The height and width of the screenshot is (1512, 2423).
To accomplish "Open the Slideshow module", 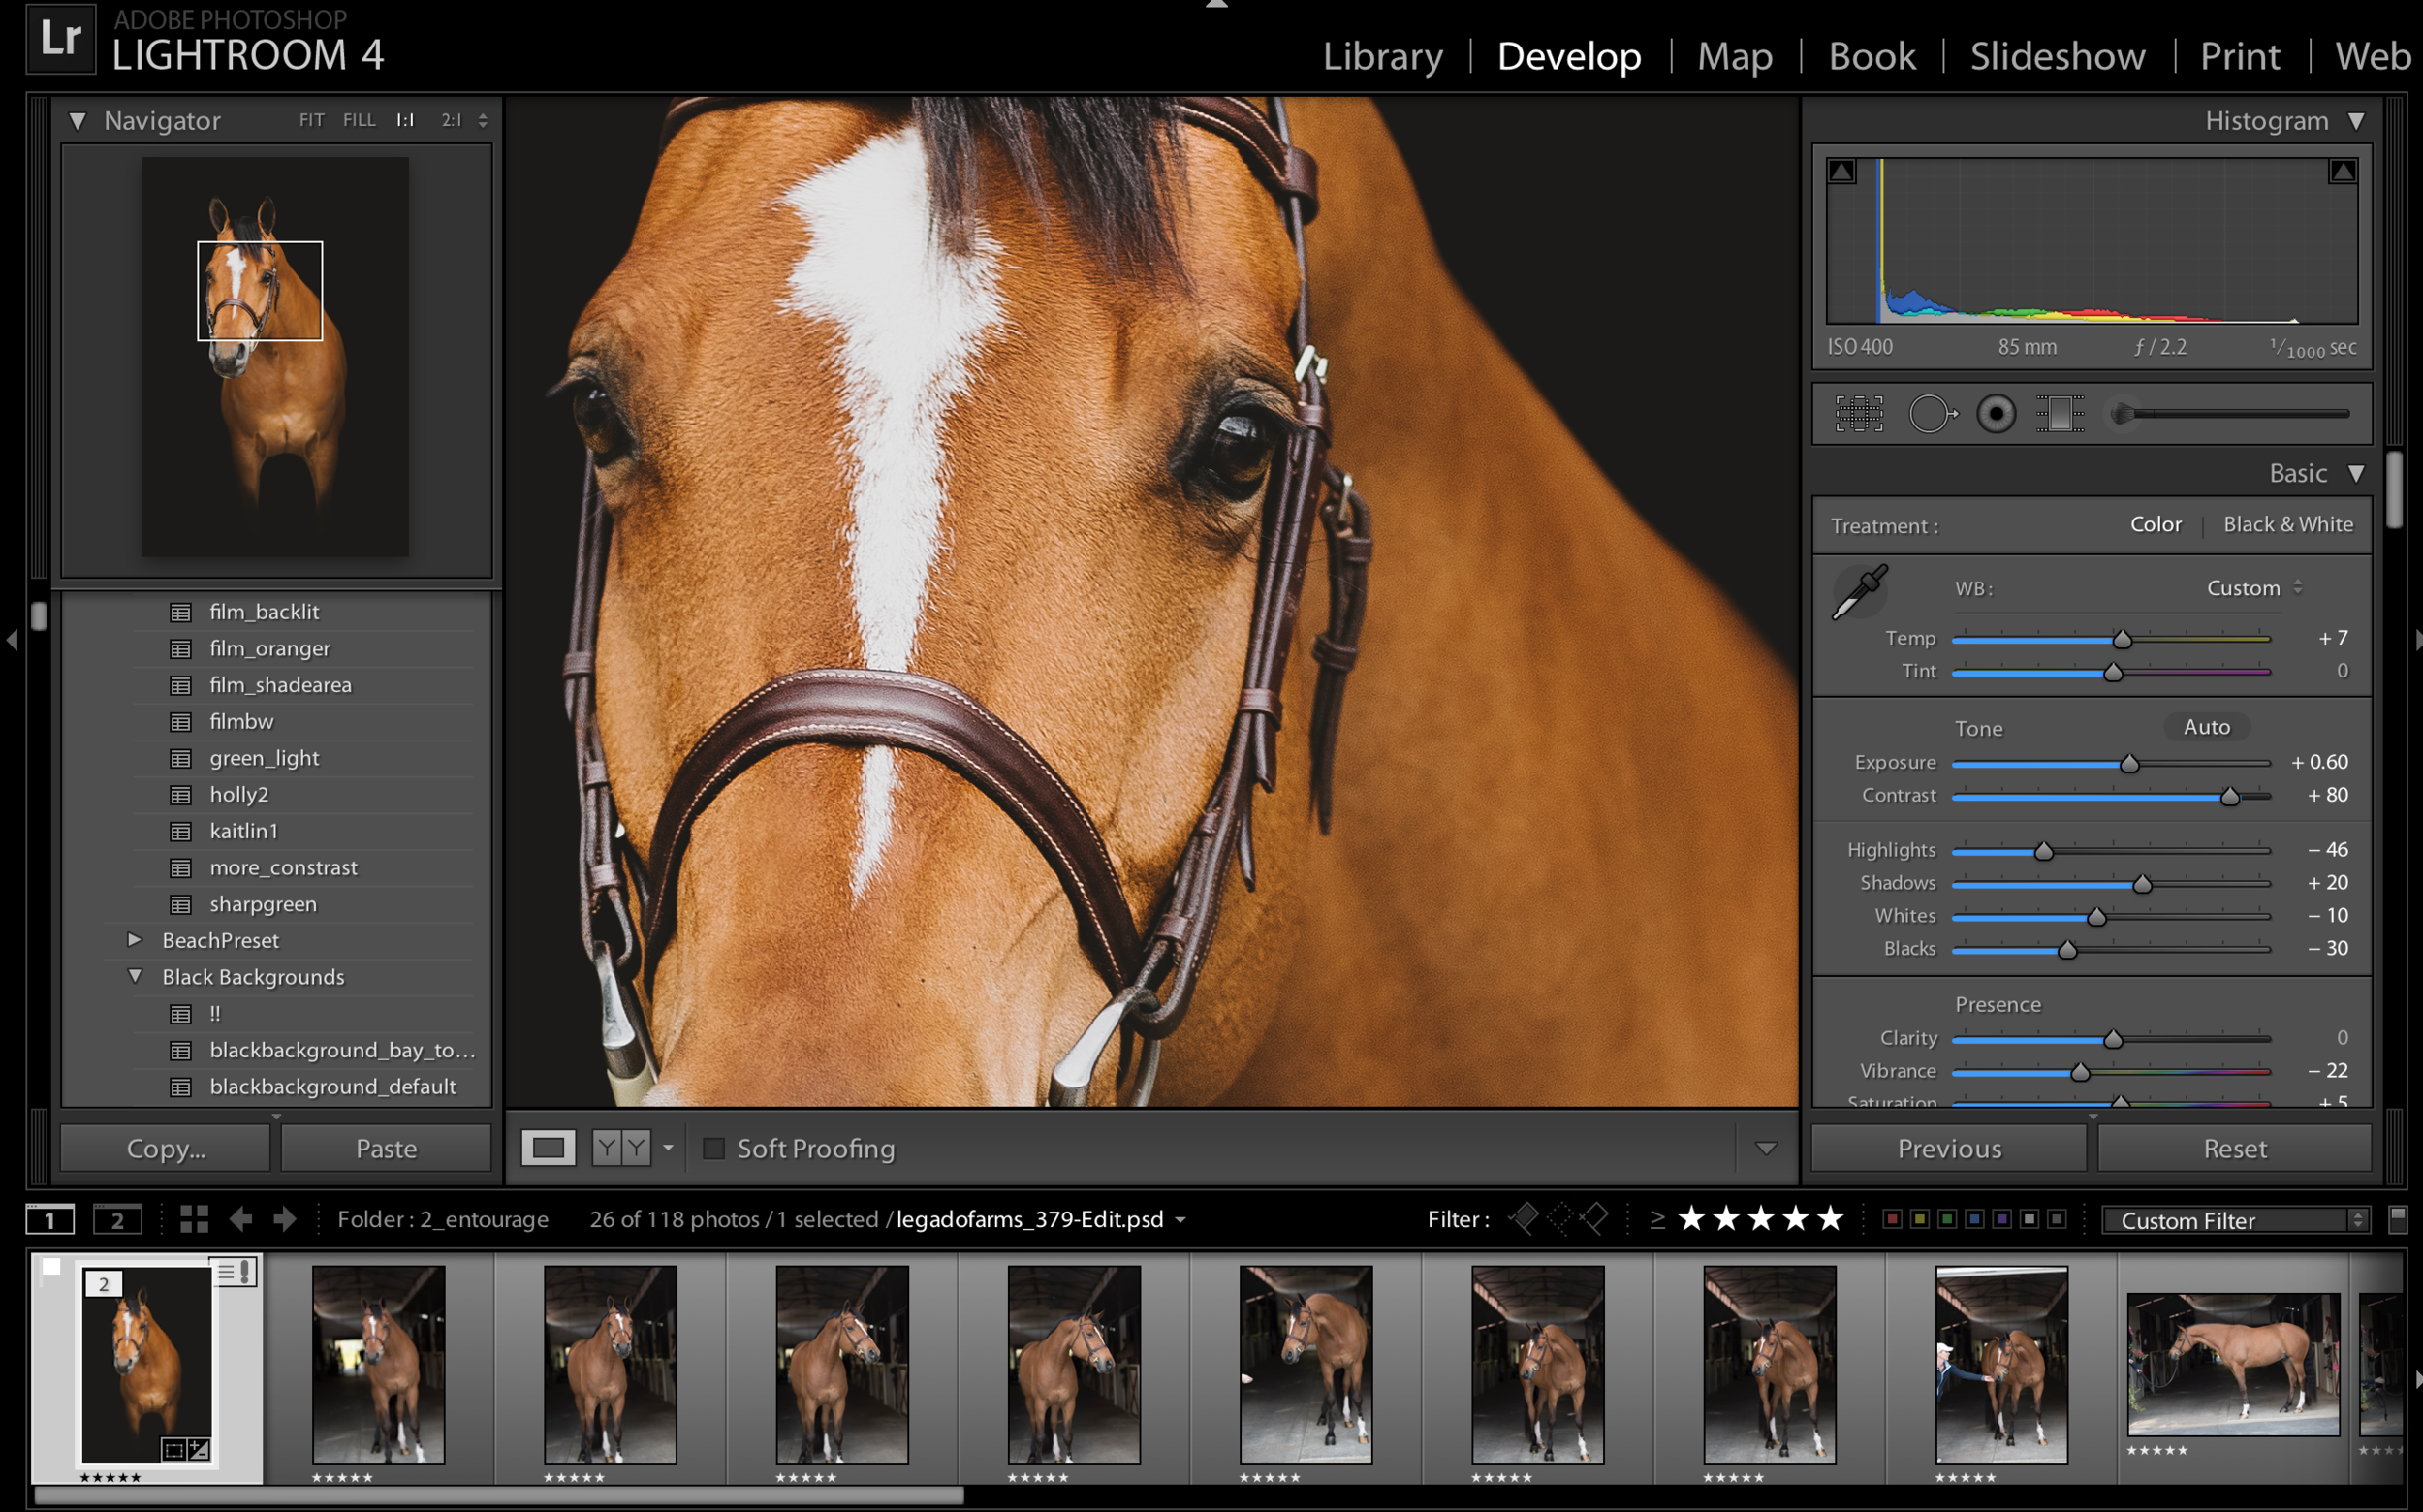I will 2057,56.
